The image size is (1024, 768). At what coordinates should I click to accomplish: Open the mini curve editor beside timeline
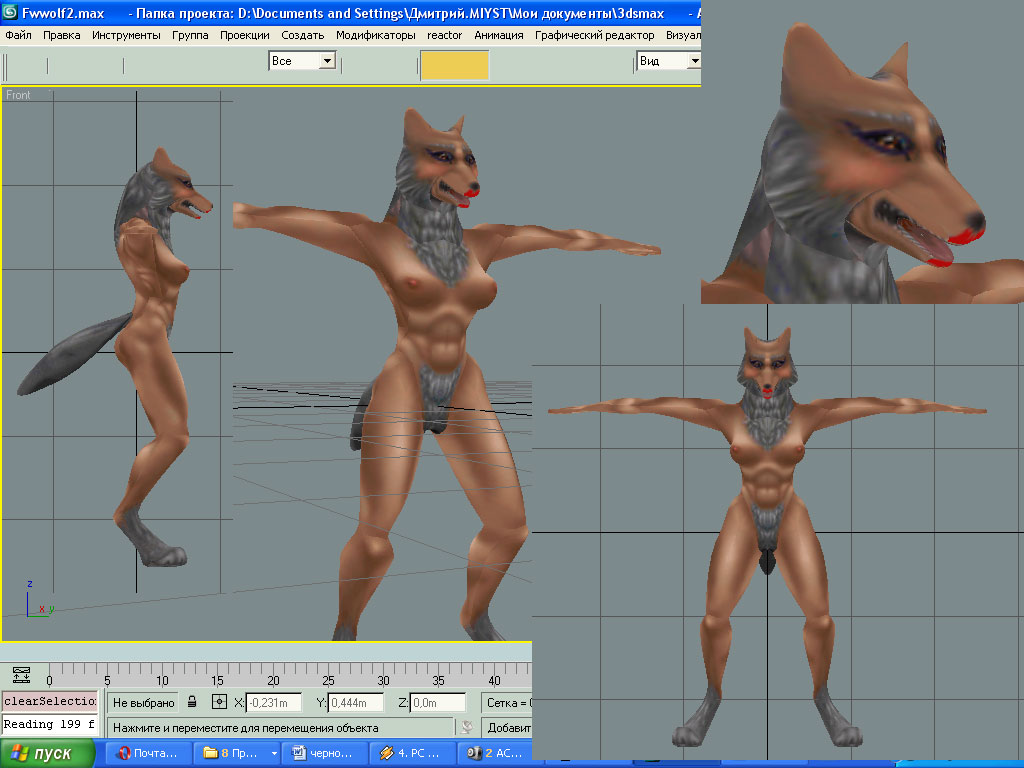tap(22, 675)
